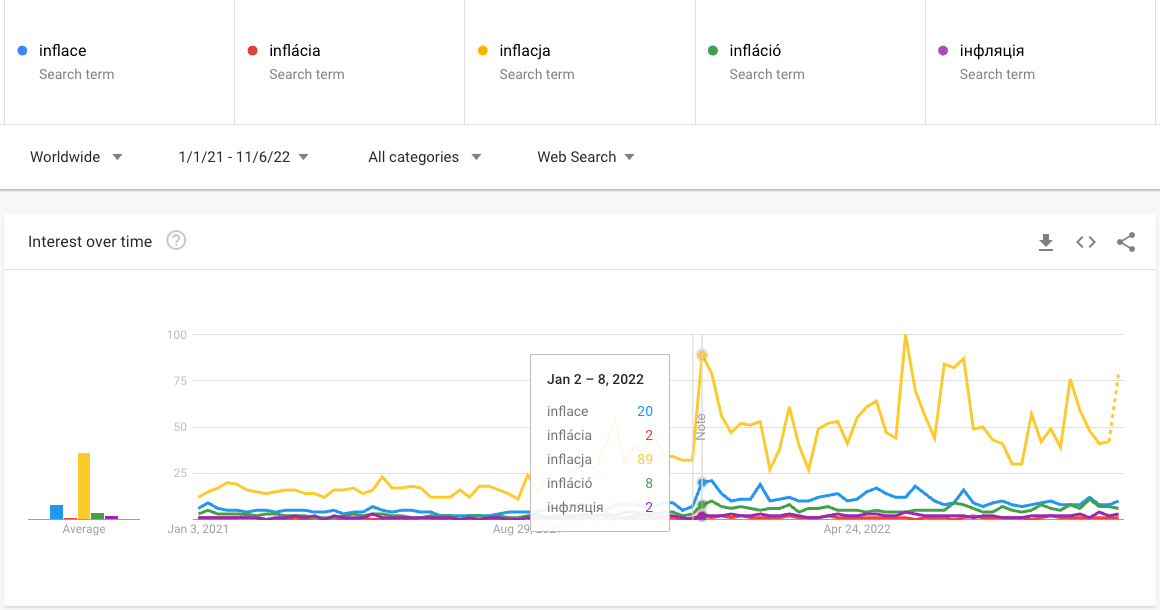Click the yellow inflacja peak point at 100
The width and height of the screenshot is (1160, 610).
[905, 336]
